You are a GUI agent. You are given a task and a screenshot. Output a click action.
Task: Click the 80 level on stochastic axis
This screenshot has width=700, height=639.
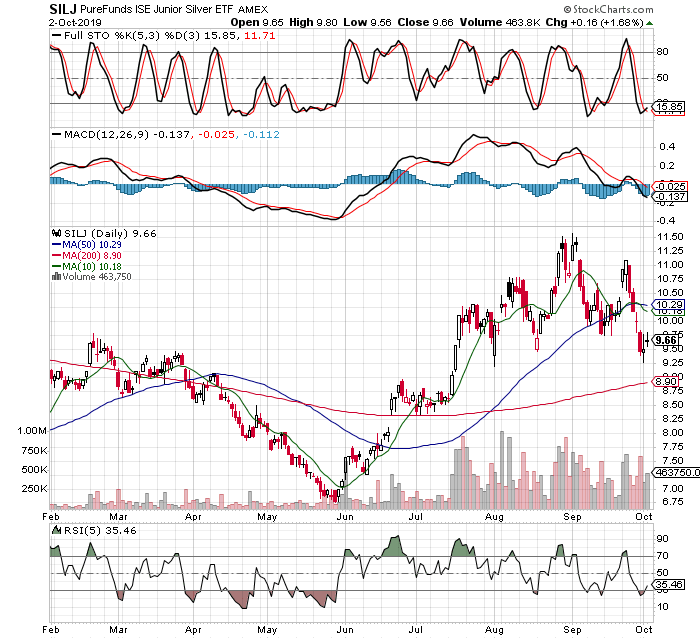click(x=662, y=52)
